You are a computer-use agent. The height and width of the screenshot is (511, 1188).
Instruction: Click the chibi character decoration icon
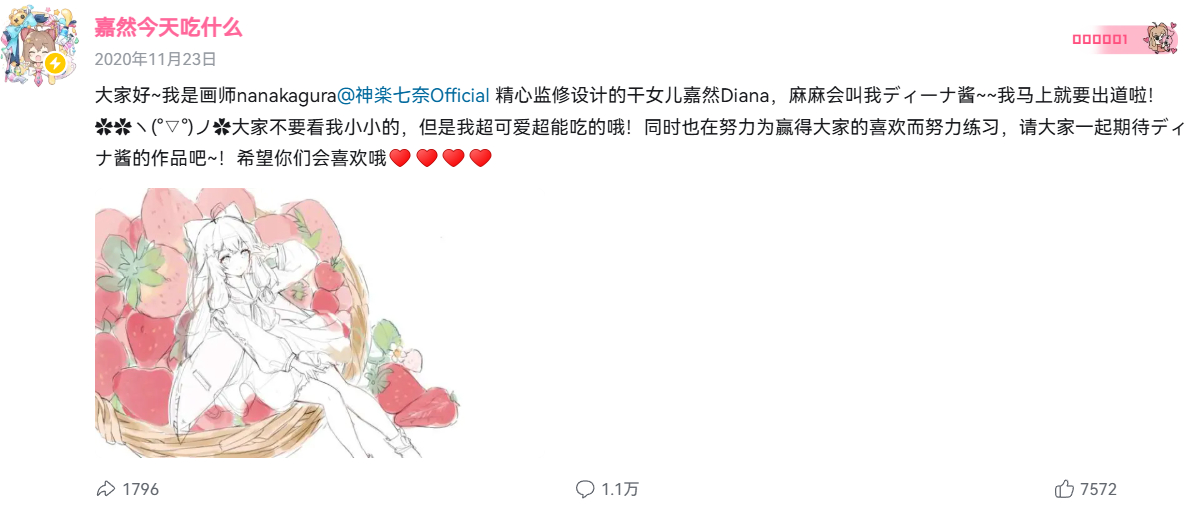pos(1161,38)
